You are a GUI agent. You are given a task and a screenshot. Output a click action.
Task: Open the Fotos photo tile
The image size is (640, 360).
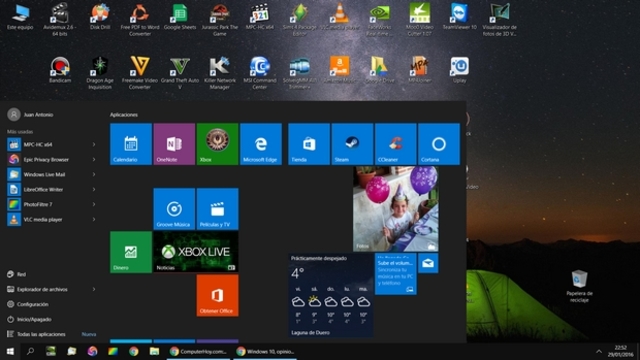click(396, 209)
